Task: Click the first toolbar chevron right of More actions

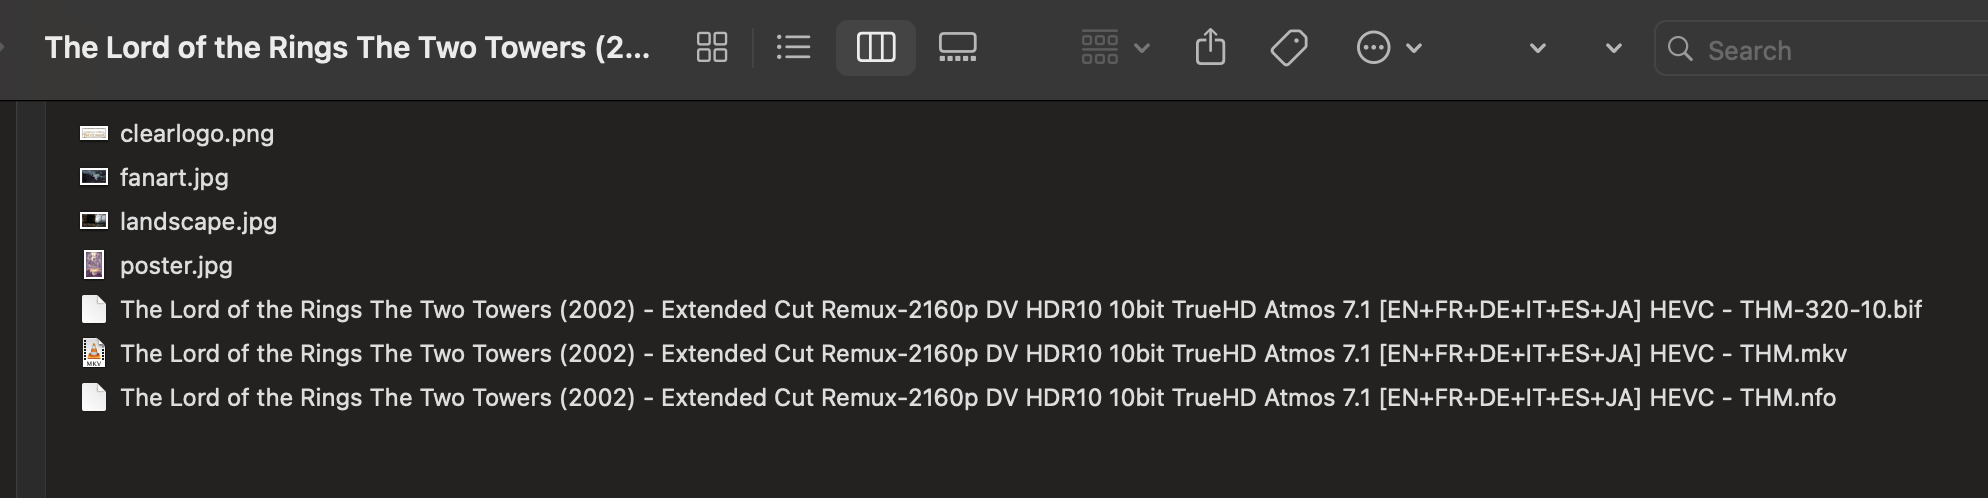Action: (x=1538, y=48)
